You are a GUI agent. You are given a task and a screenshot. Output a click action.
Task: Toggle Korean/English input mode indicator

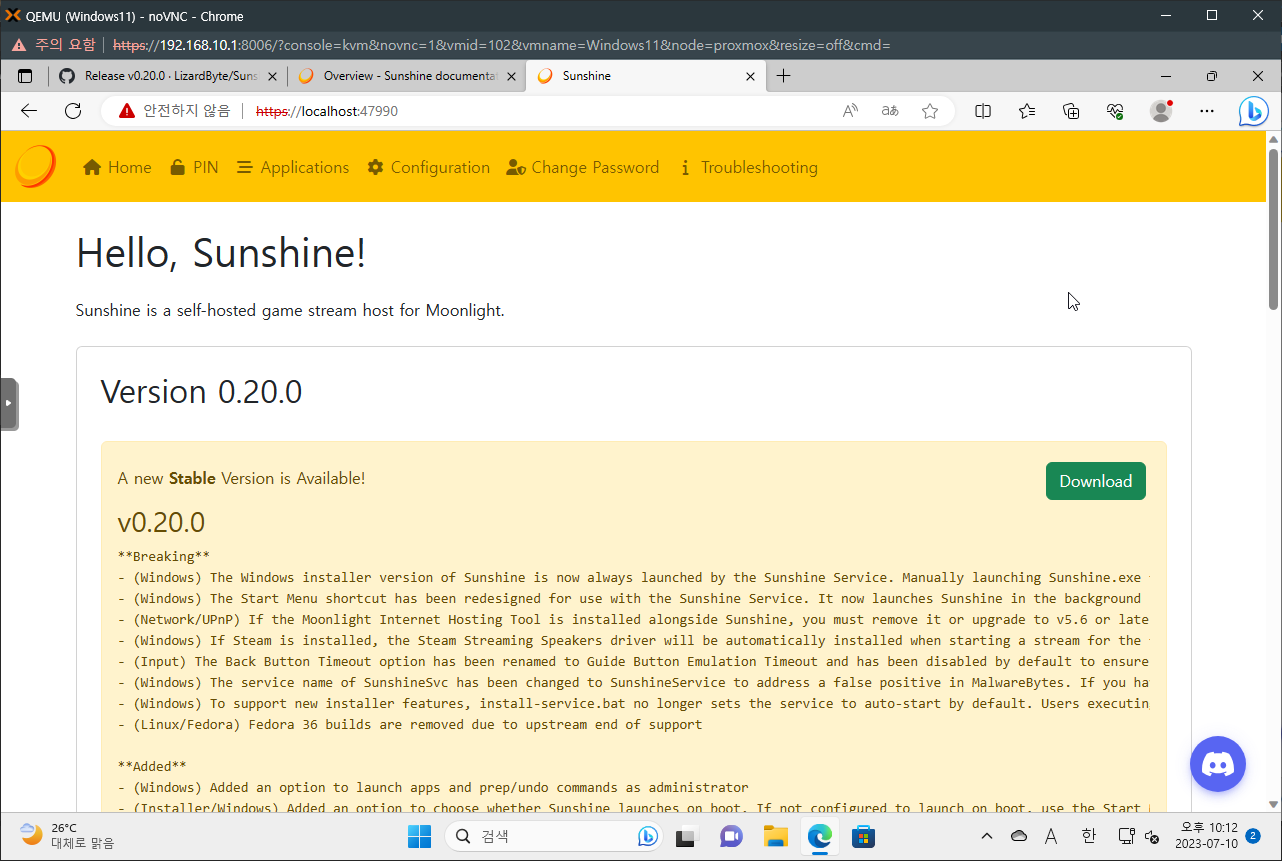tap(1088, 836)
